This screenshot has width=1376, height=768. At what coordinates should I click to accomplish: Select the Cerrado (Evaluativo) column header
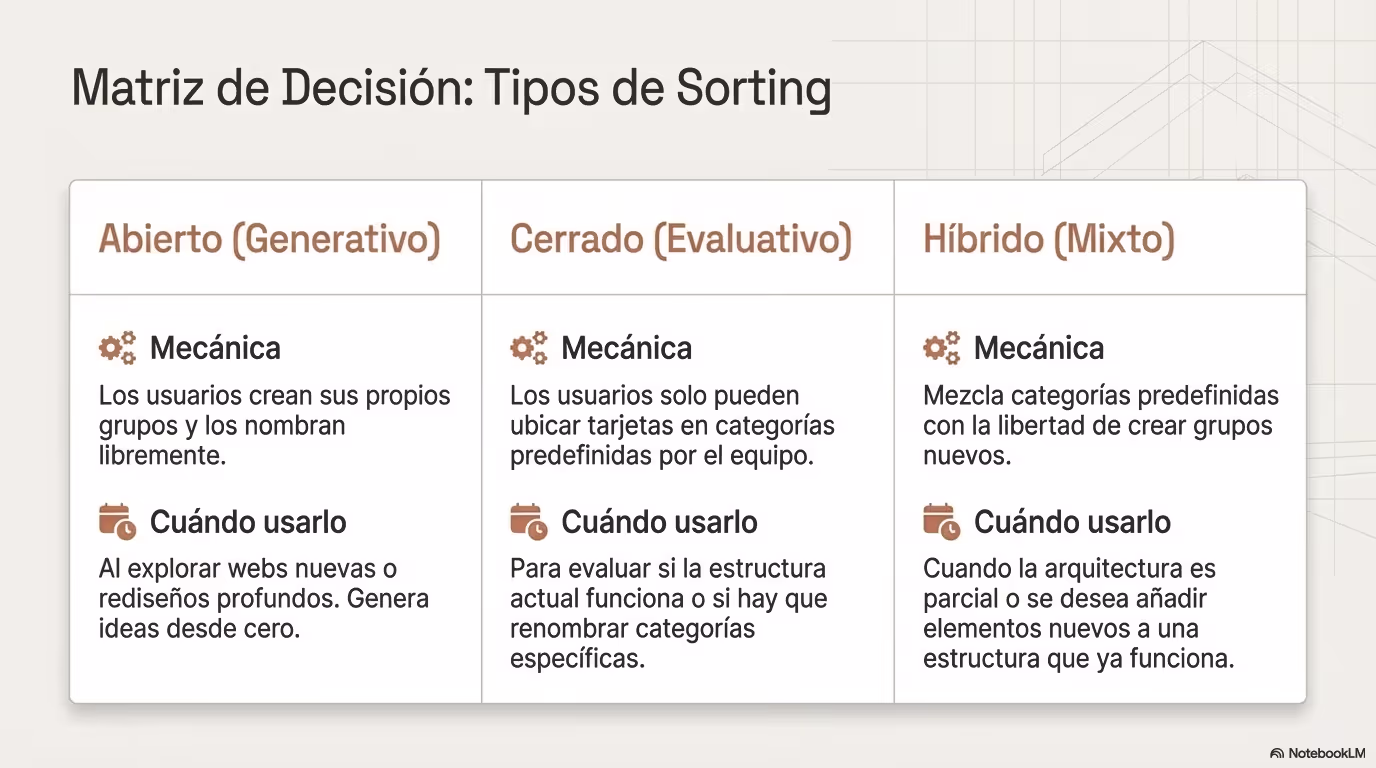tap(681, 240)
